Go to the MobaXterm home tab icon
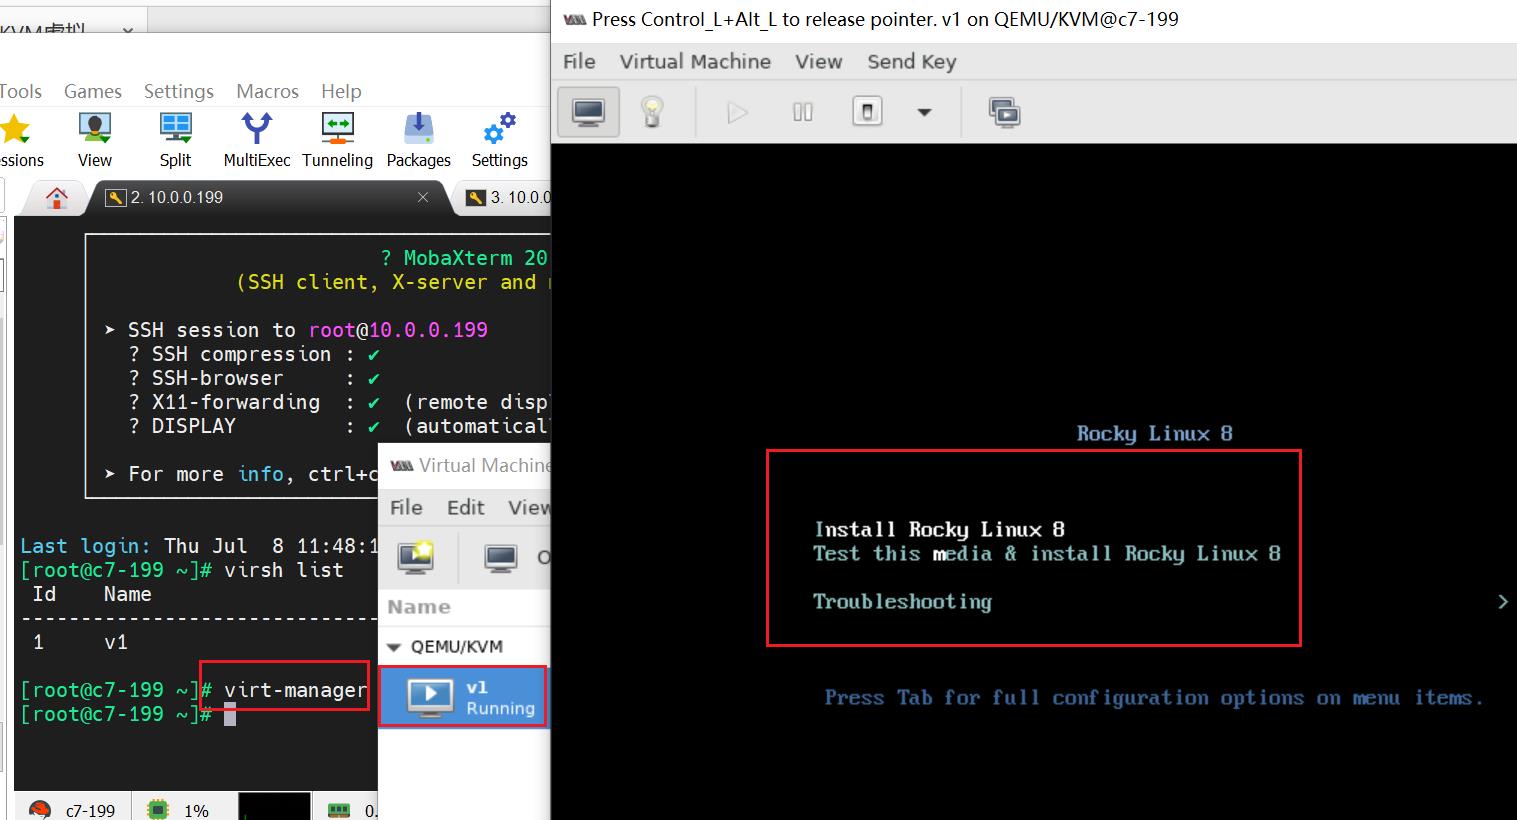Image resolution: width=1517 pixels, height=820 pixels. pos(57,197)
